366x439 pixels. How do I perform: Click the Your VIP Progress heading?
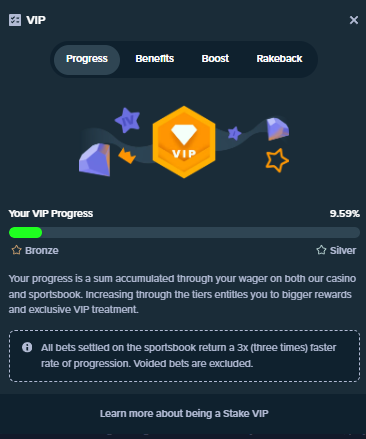click(x=51, y=214)
